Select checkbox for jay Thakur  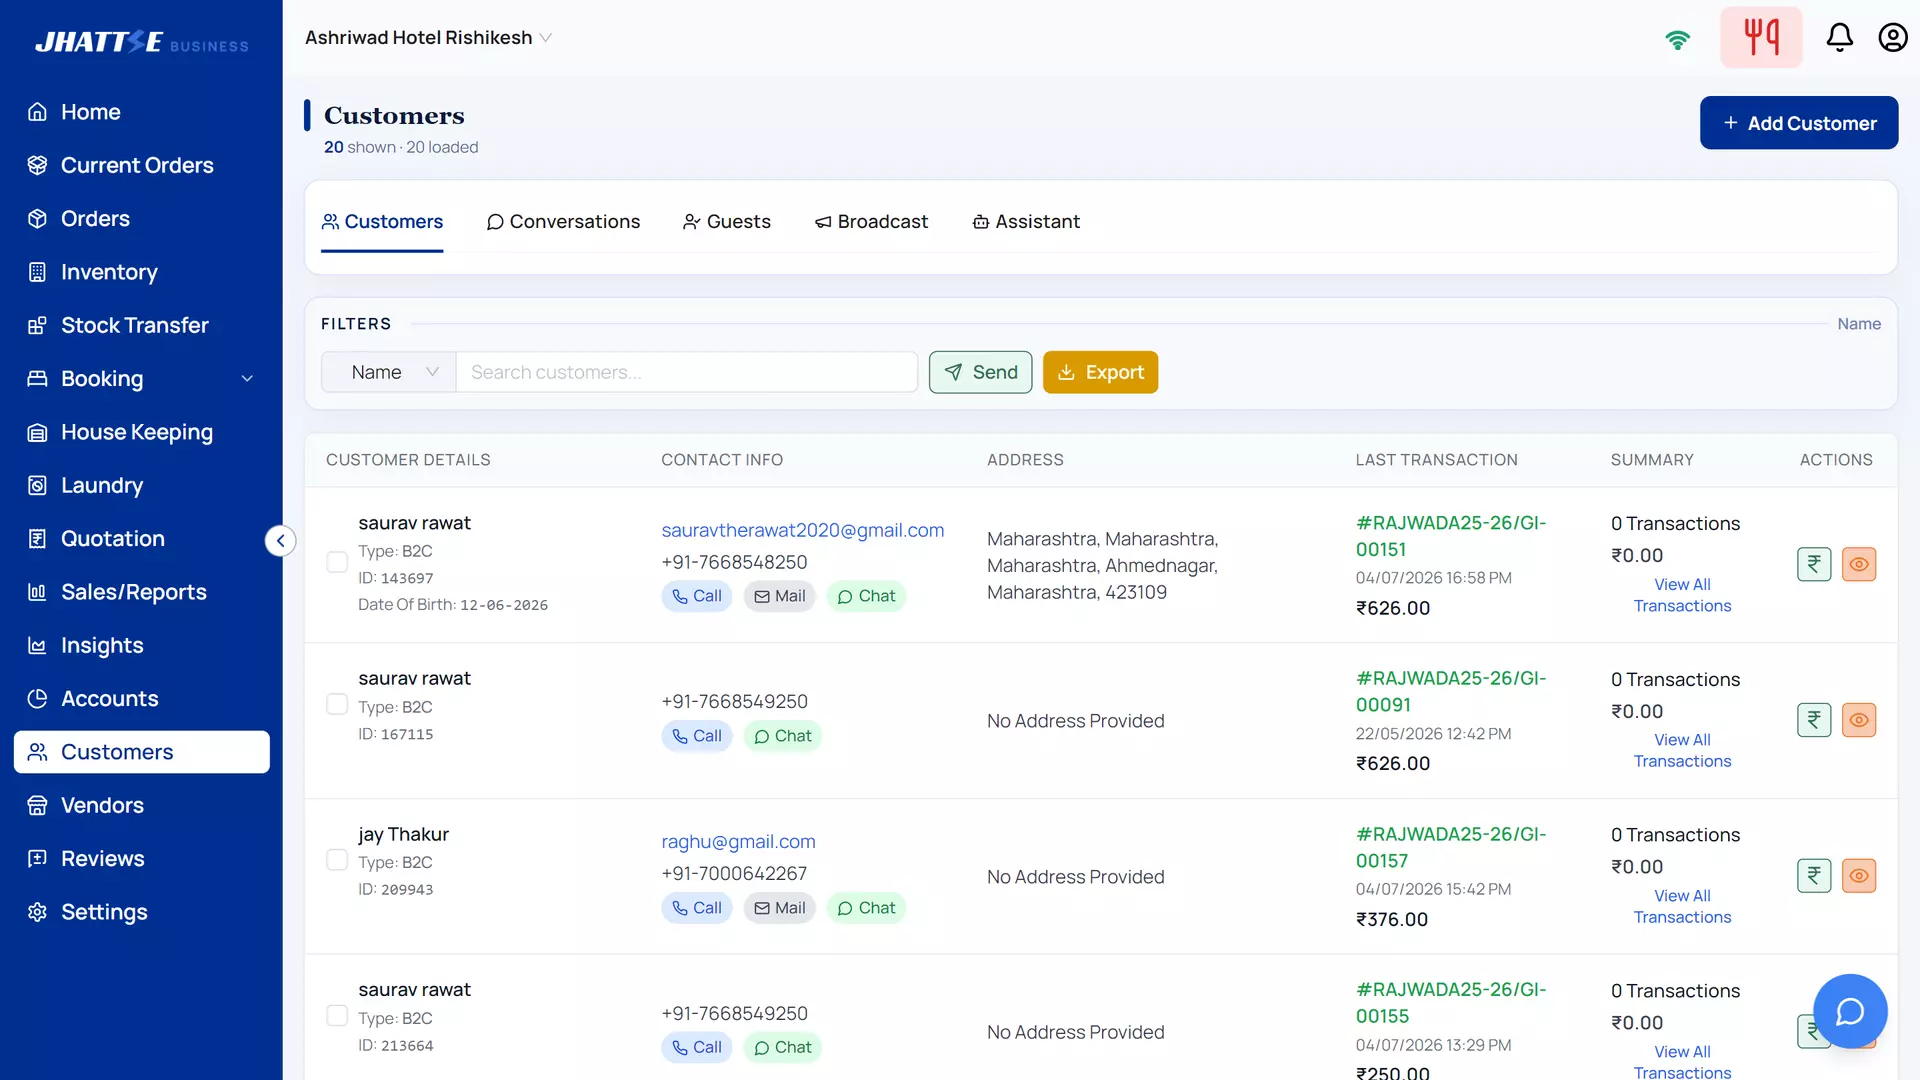337,860
